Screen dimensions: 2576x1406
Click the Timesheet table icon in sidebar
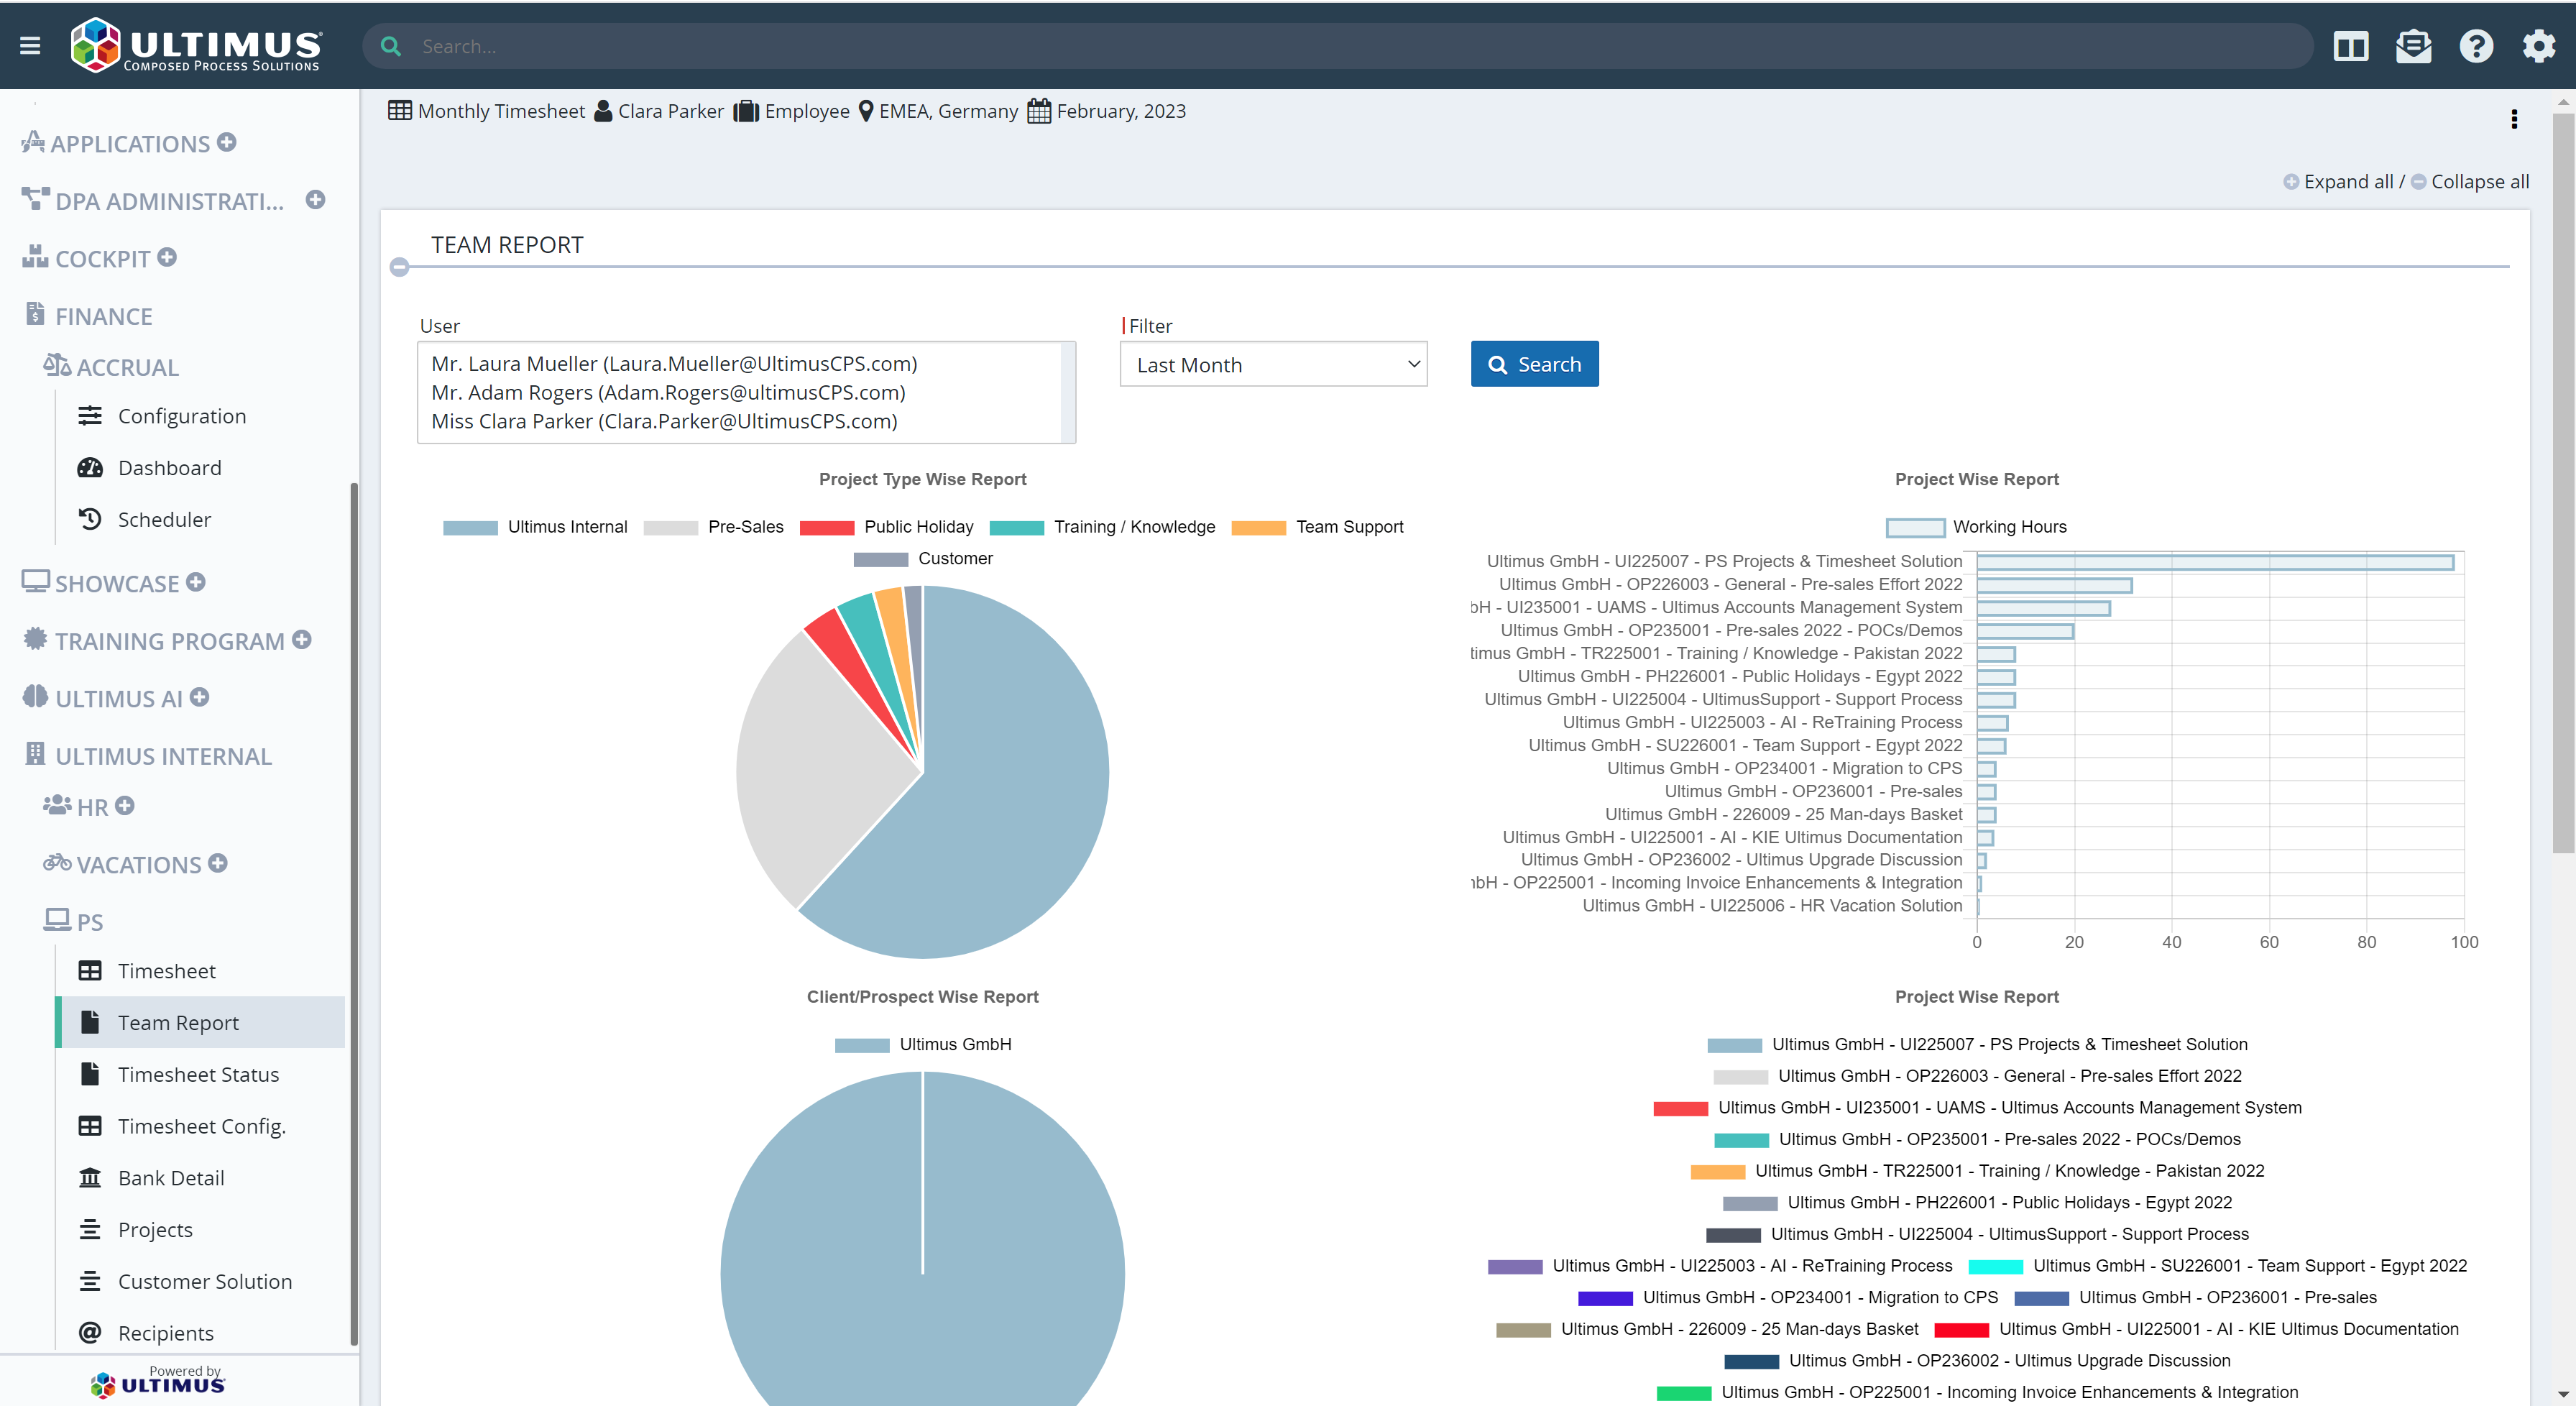(x=90, y=971)
